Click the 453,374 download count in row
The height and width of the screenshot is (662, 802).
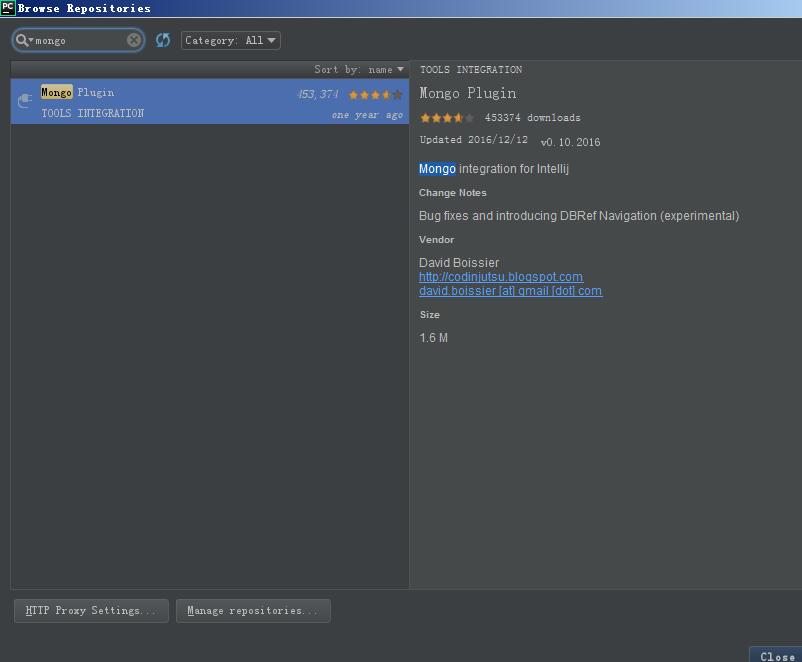click(318, 94)
